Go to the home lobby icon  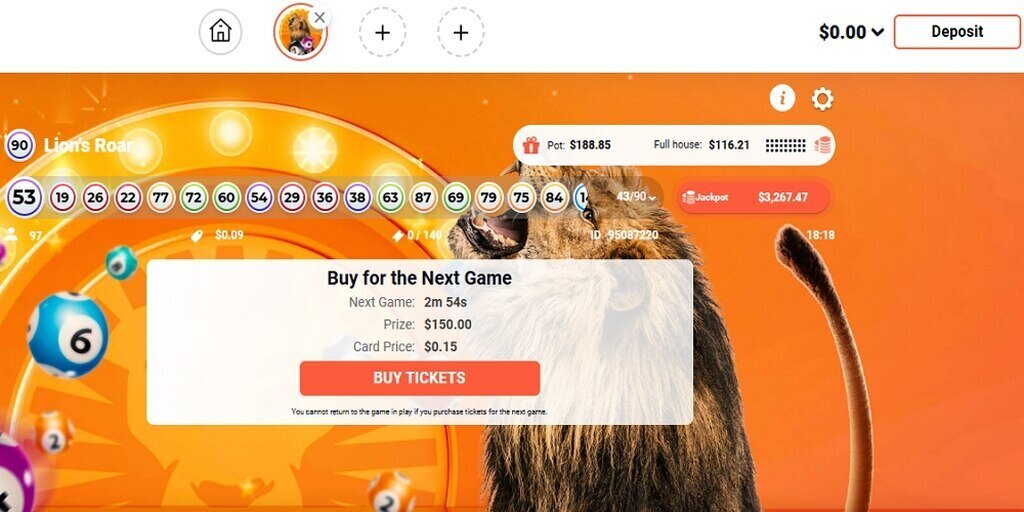pyautogui.click(x=221, y=31)
